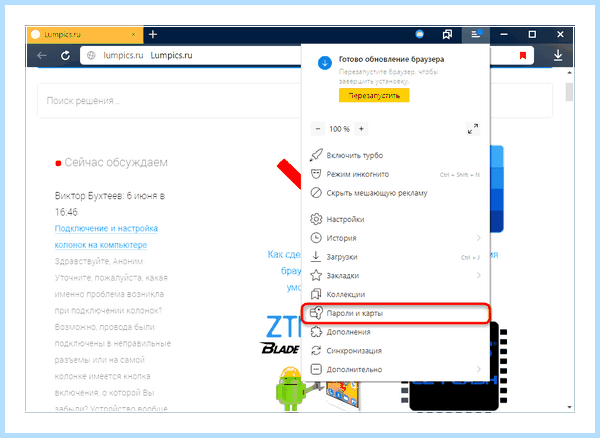600x438 pixels.
Task: Open Загрузки from the menu
Action: [x=395, y=257]
